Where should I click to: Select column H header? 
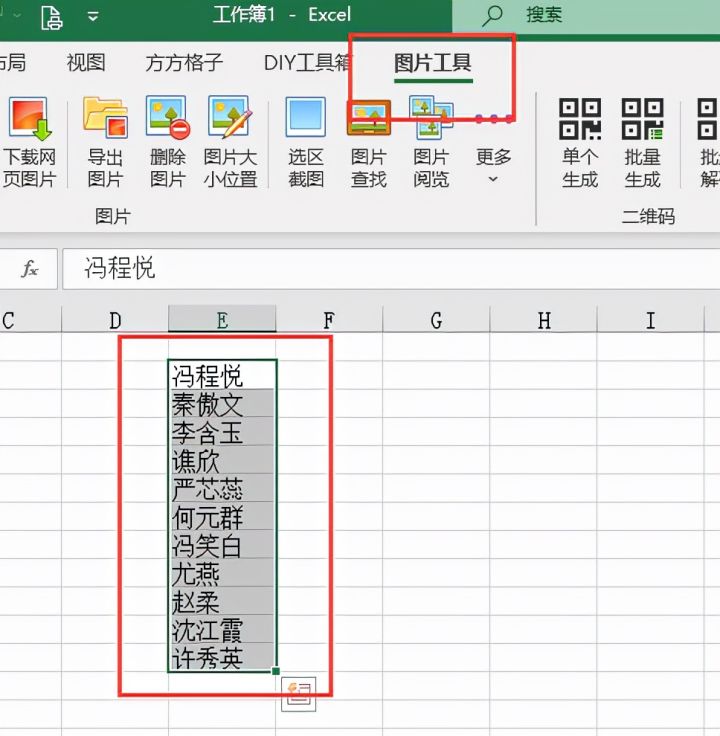tap(544, 321)
